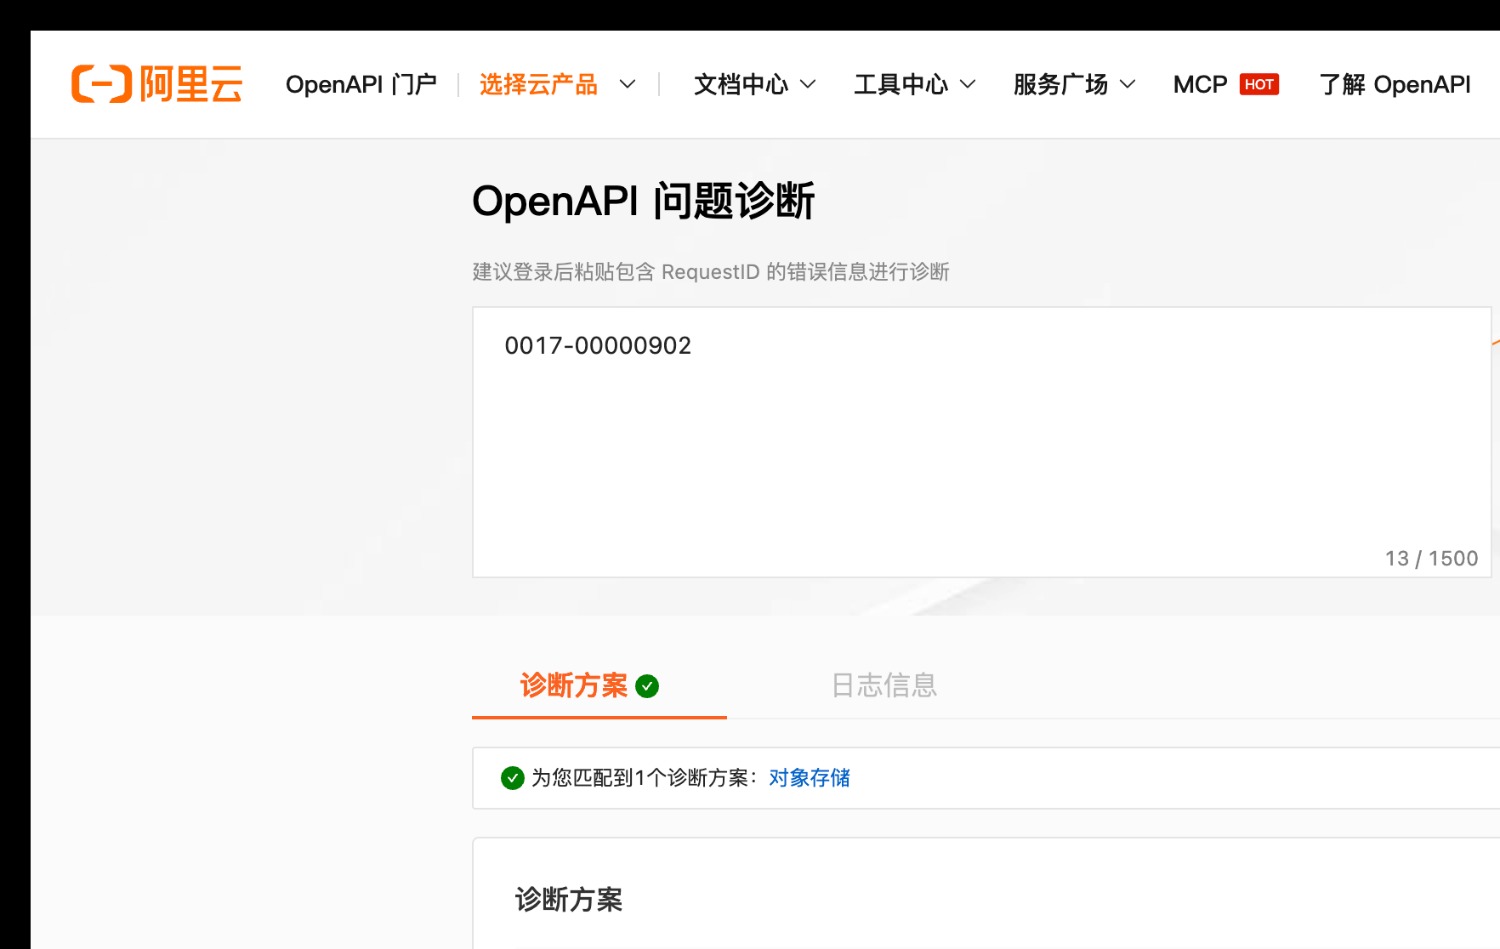
Task: Click the OpenAPI 问题诊断 page heading
Action: [644, 201]
